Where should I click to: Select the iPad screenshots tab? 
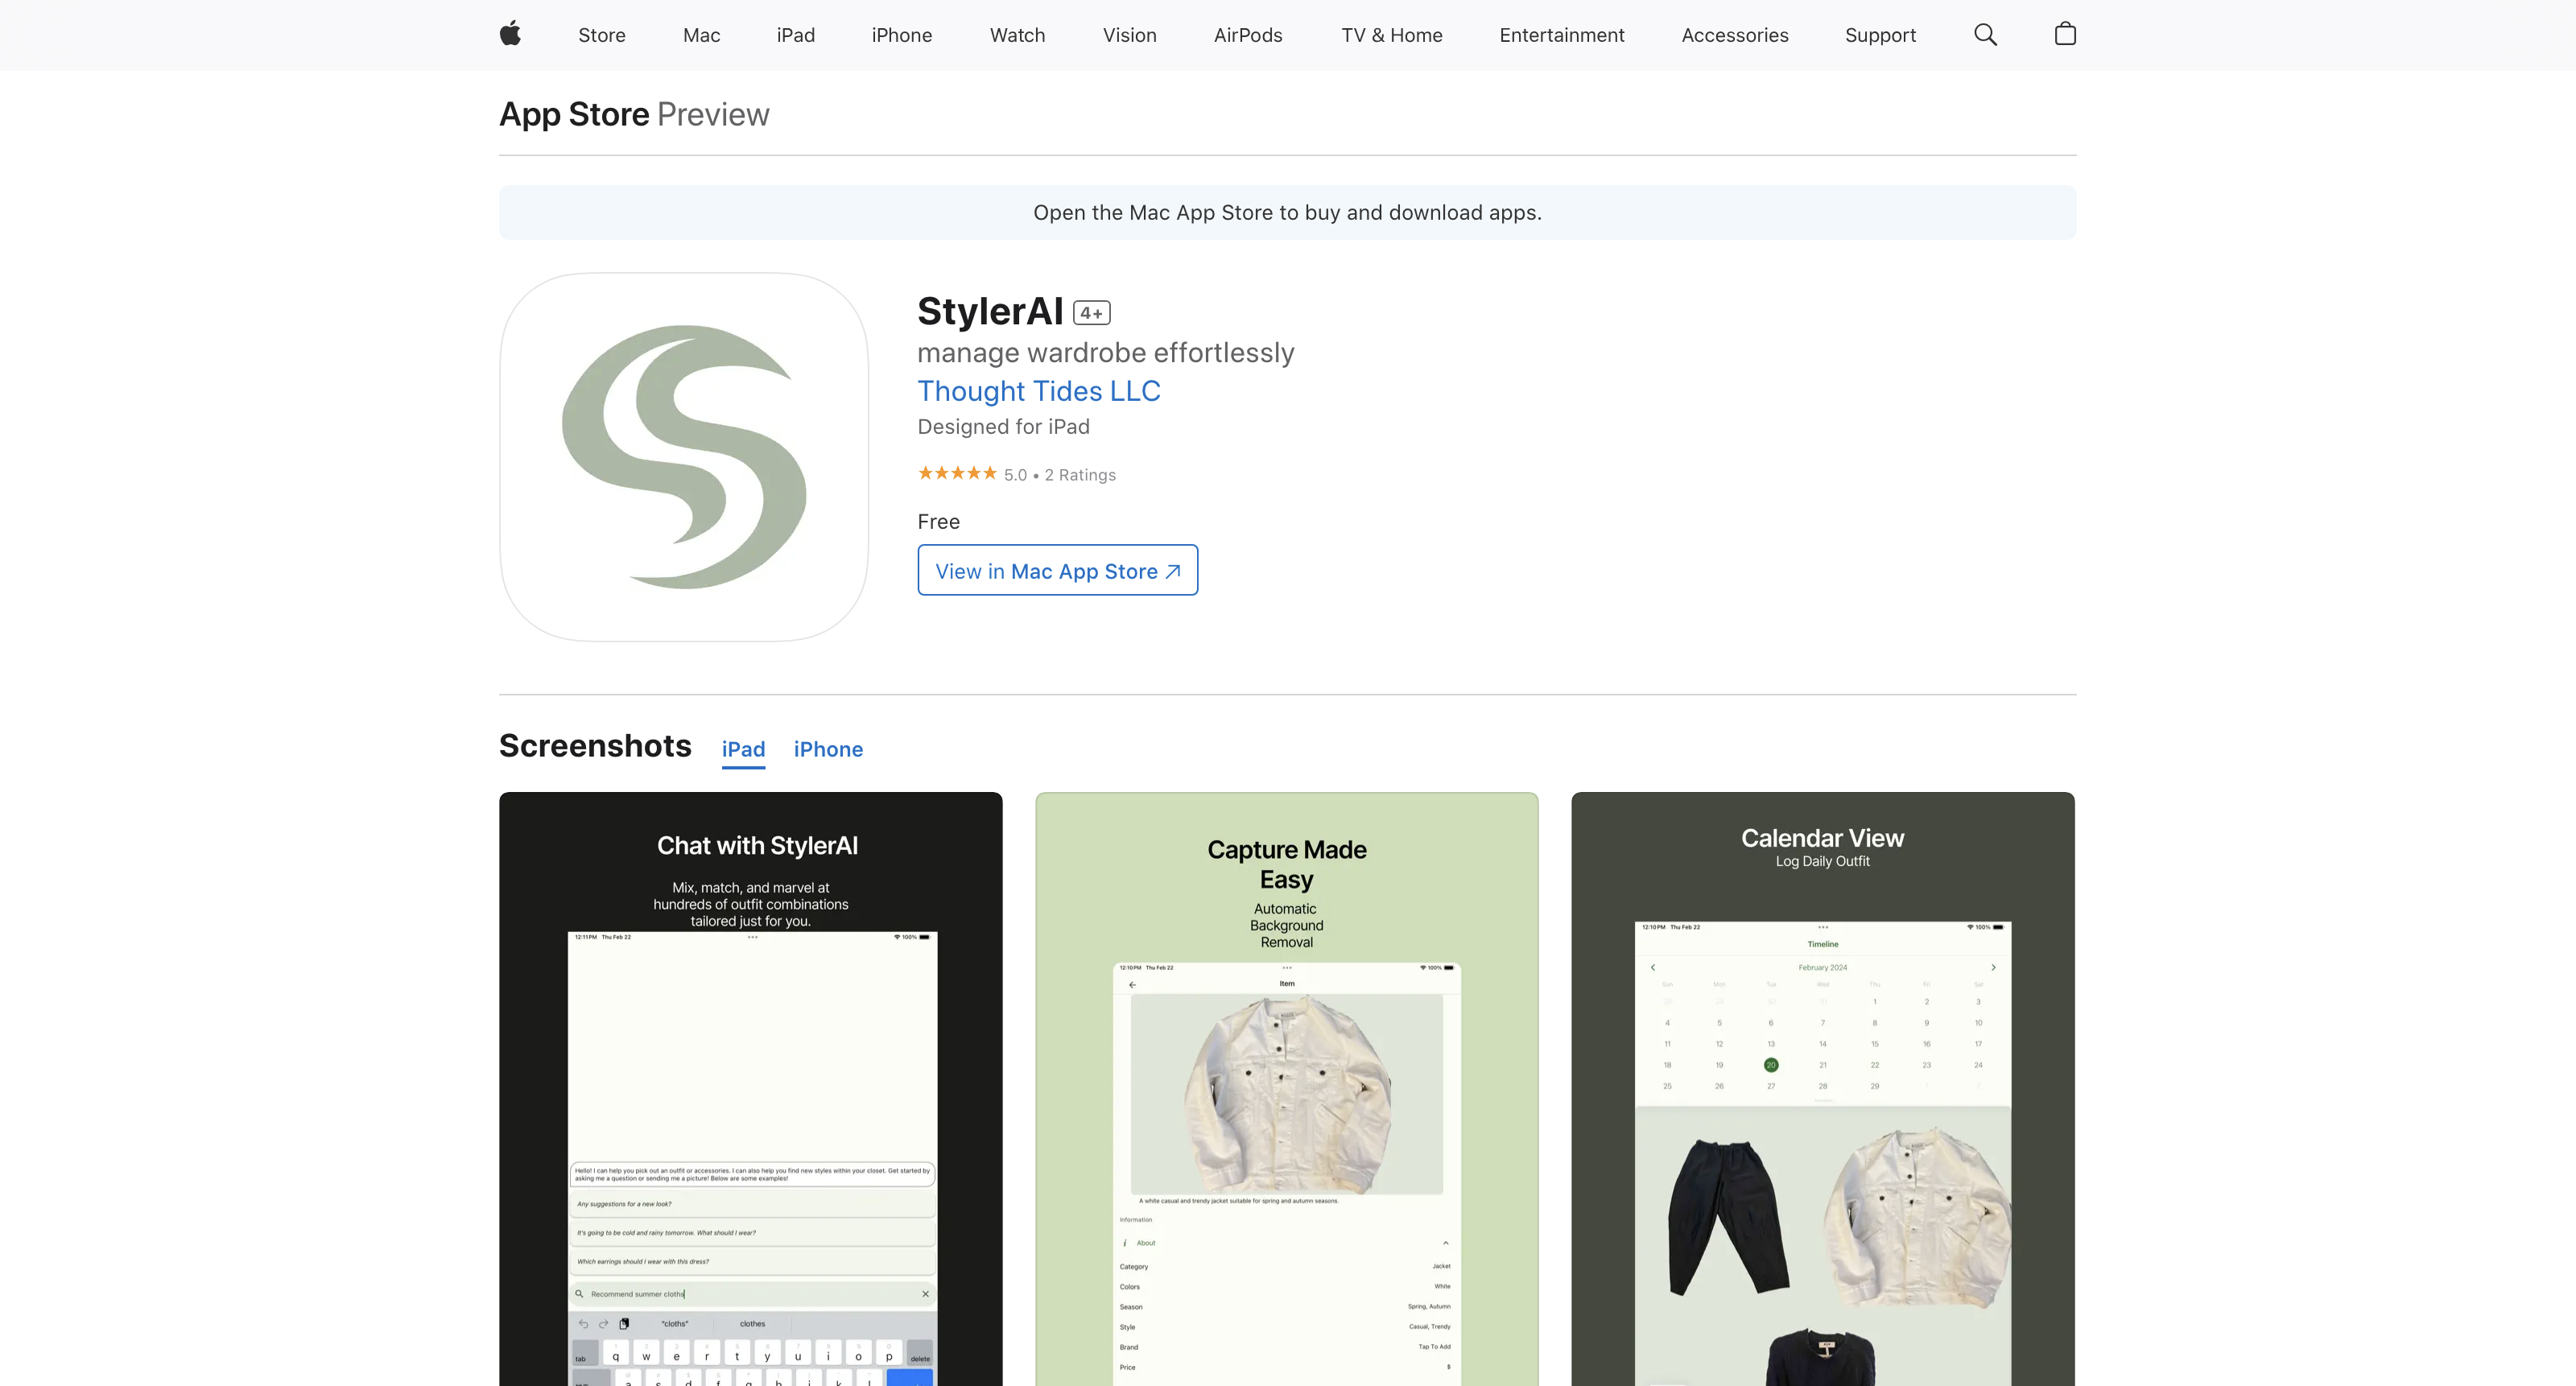pyautogui.click(x=743, y=749)
